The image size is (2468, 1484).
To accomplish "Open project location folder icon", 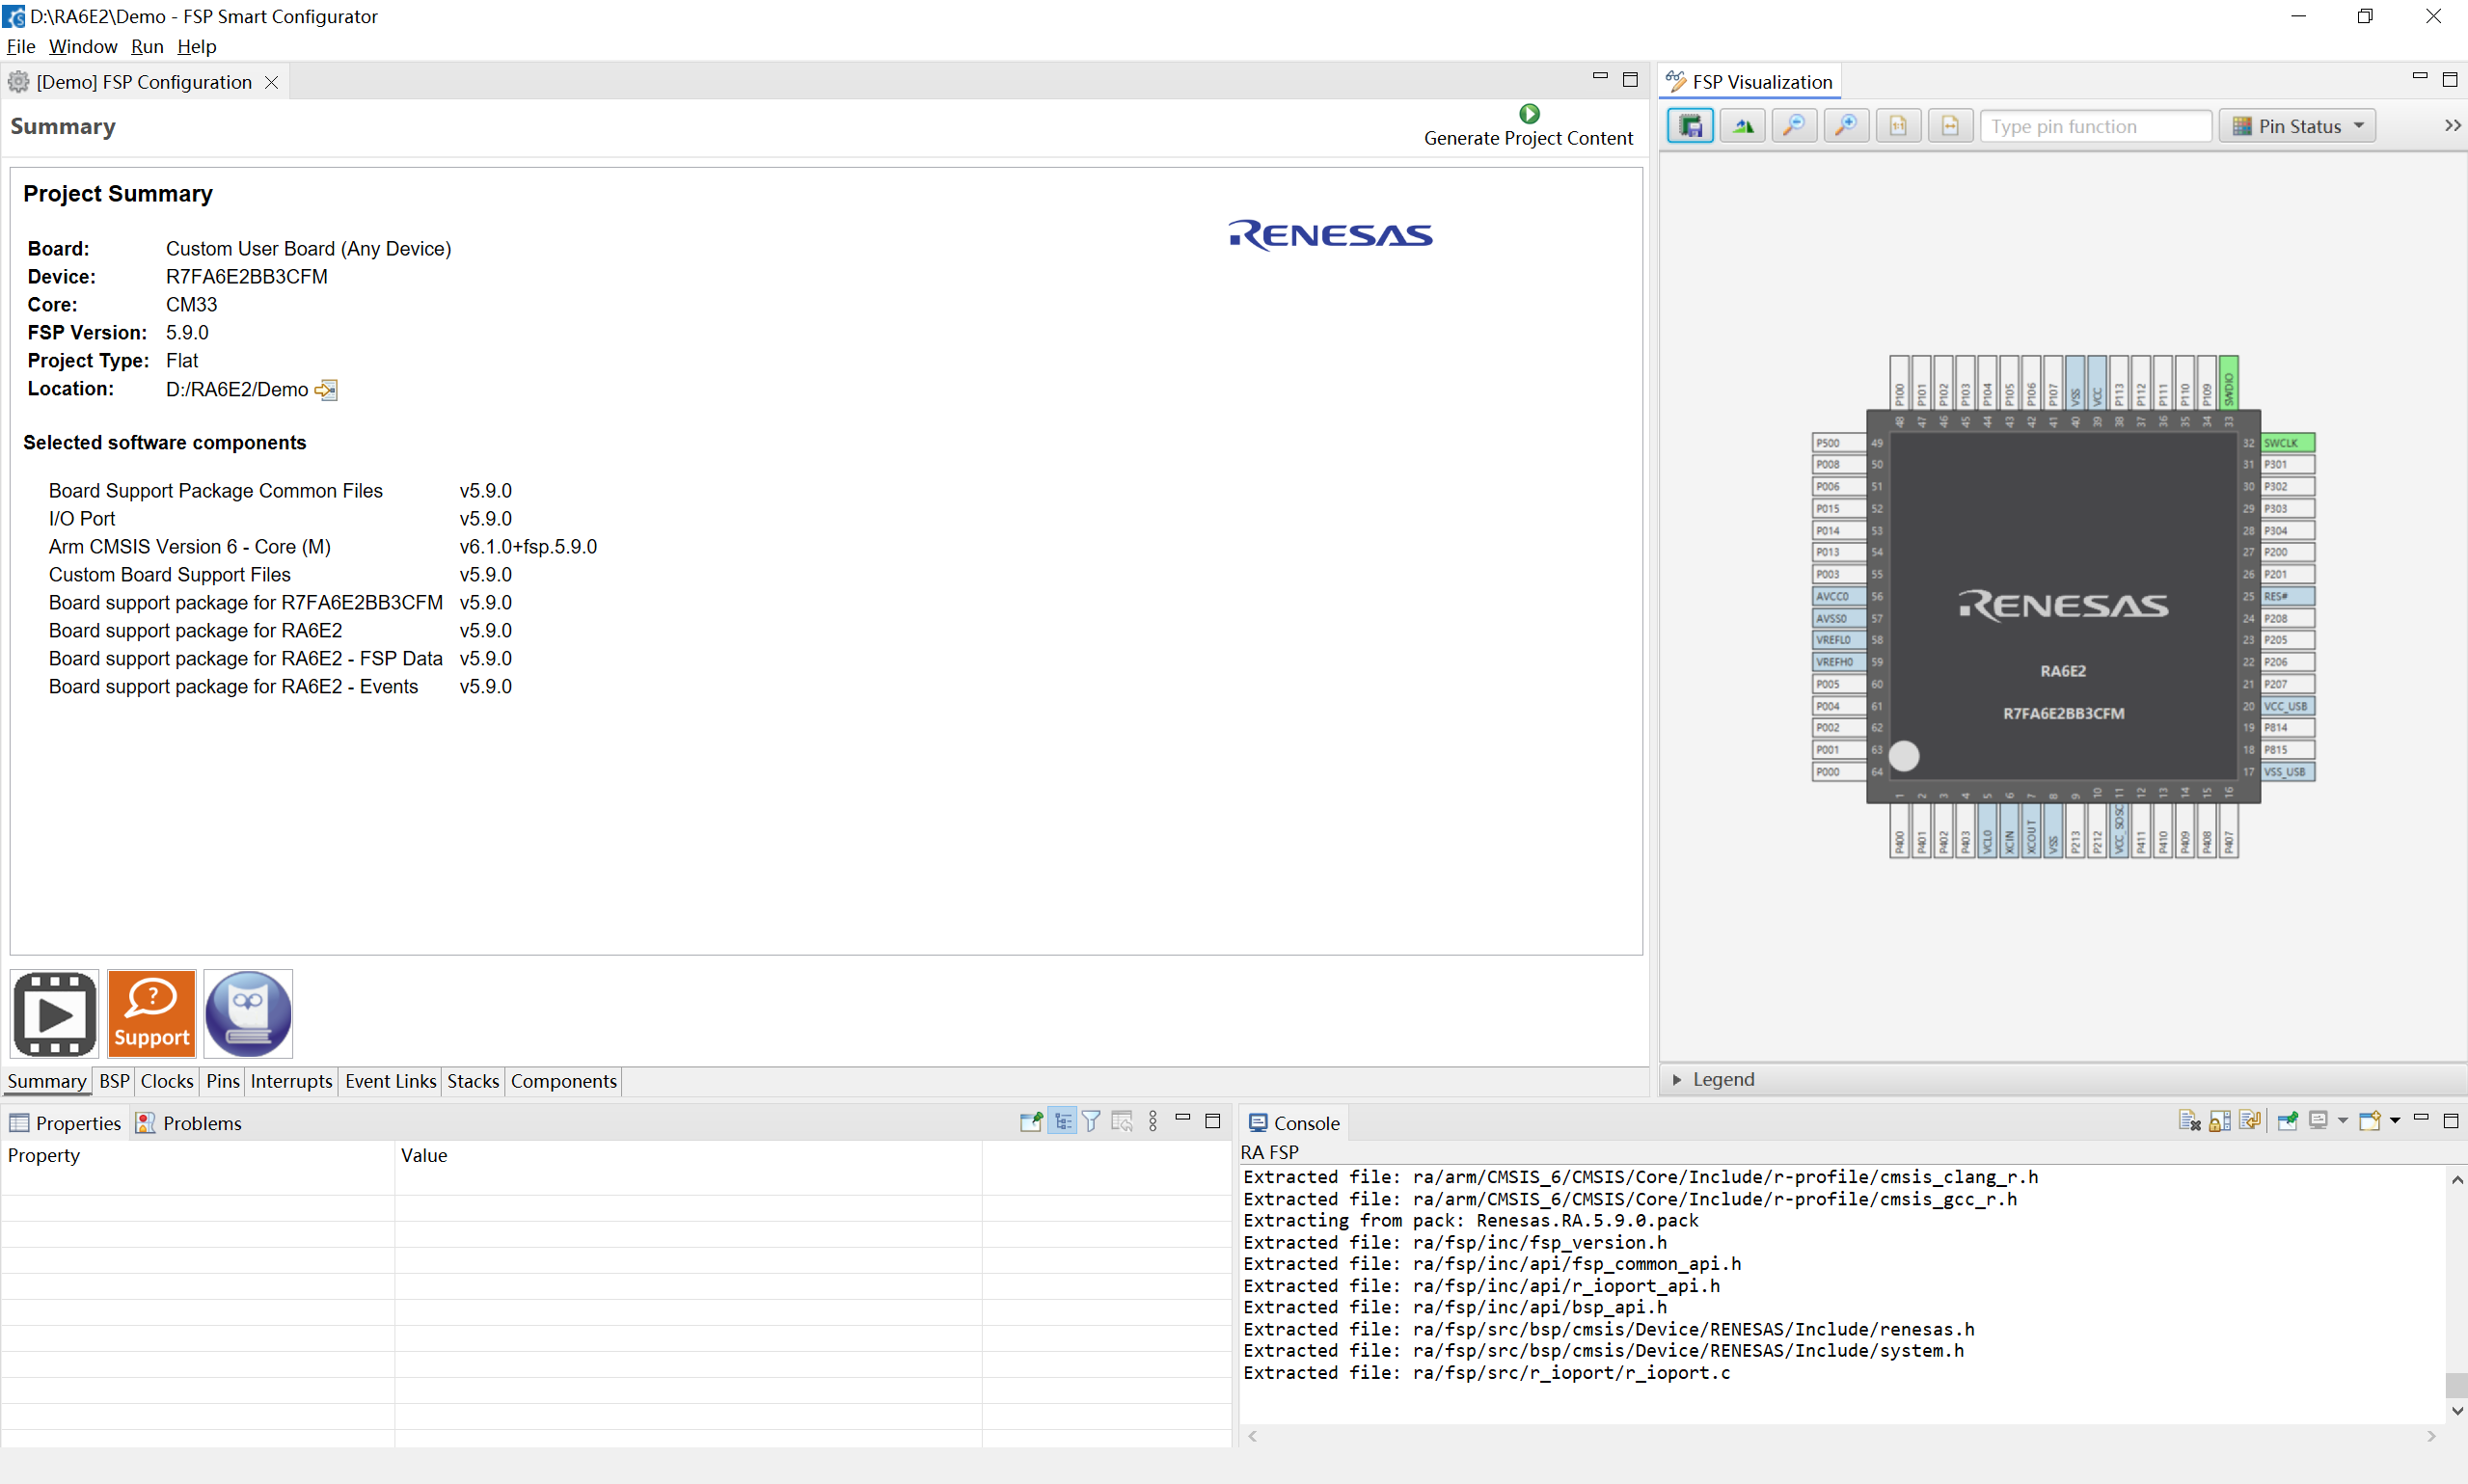I will point(326,390).
